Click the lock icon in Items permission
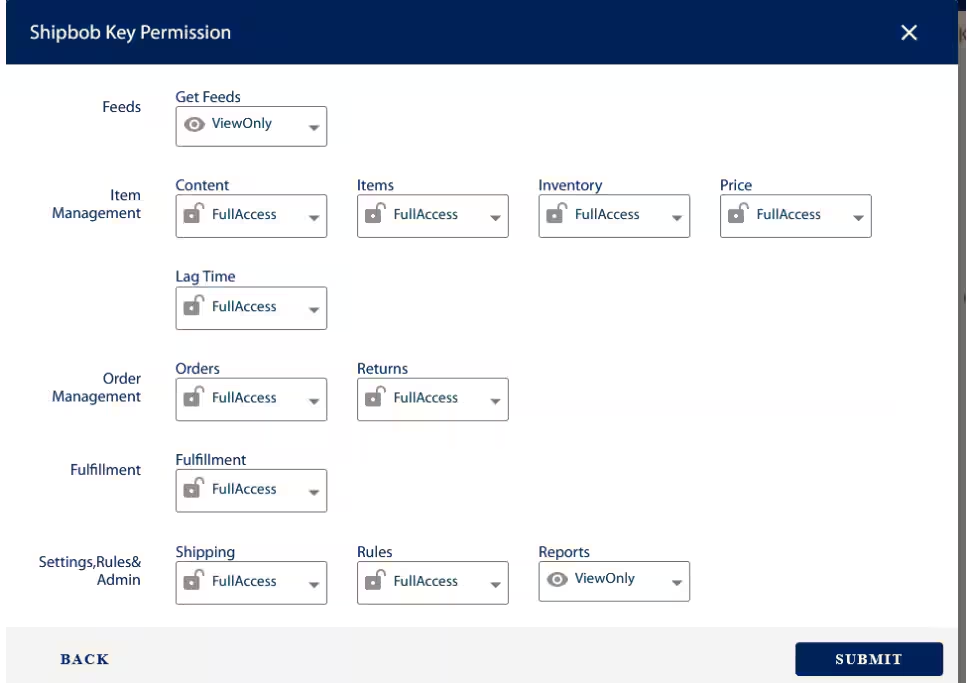This screenshot has width=967, height=683. 376,215
